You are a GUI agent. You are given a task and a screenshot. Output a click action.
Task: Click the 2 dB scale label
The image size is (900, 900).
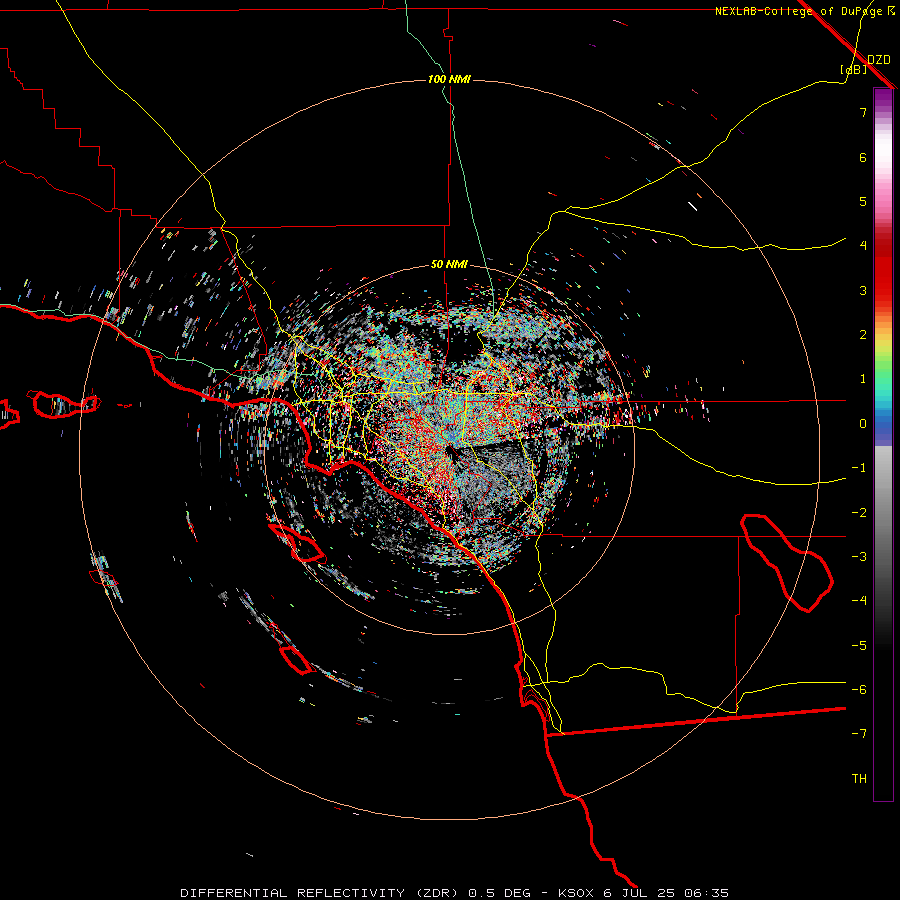863,335
